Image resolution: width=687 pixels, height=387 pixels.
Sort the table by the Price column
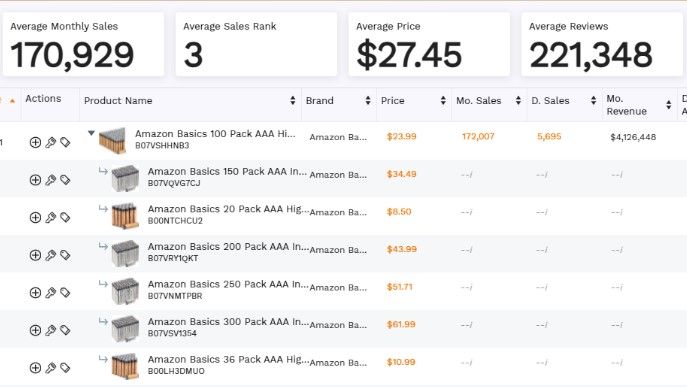(x=443, y=101)
